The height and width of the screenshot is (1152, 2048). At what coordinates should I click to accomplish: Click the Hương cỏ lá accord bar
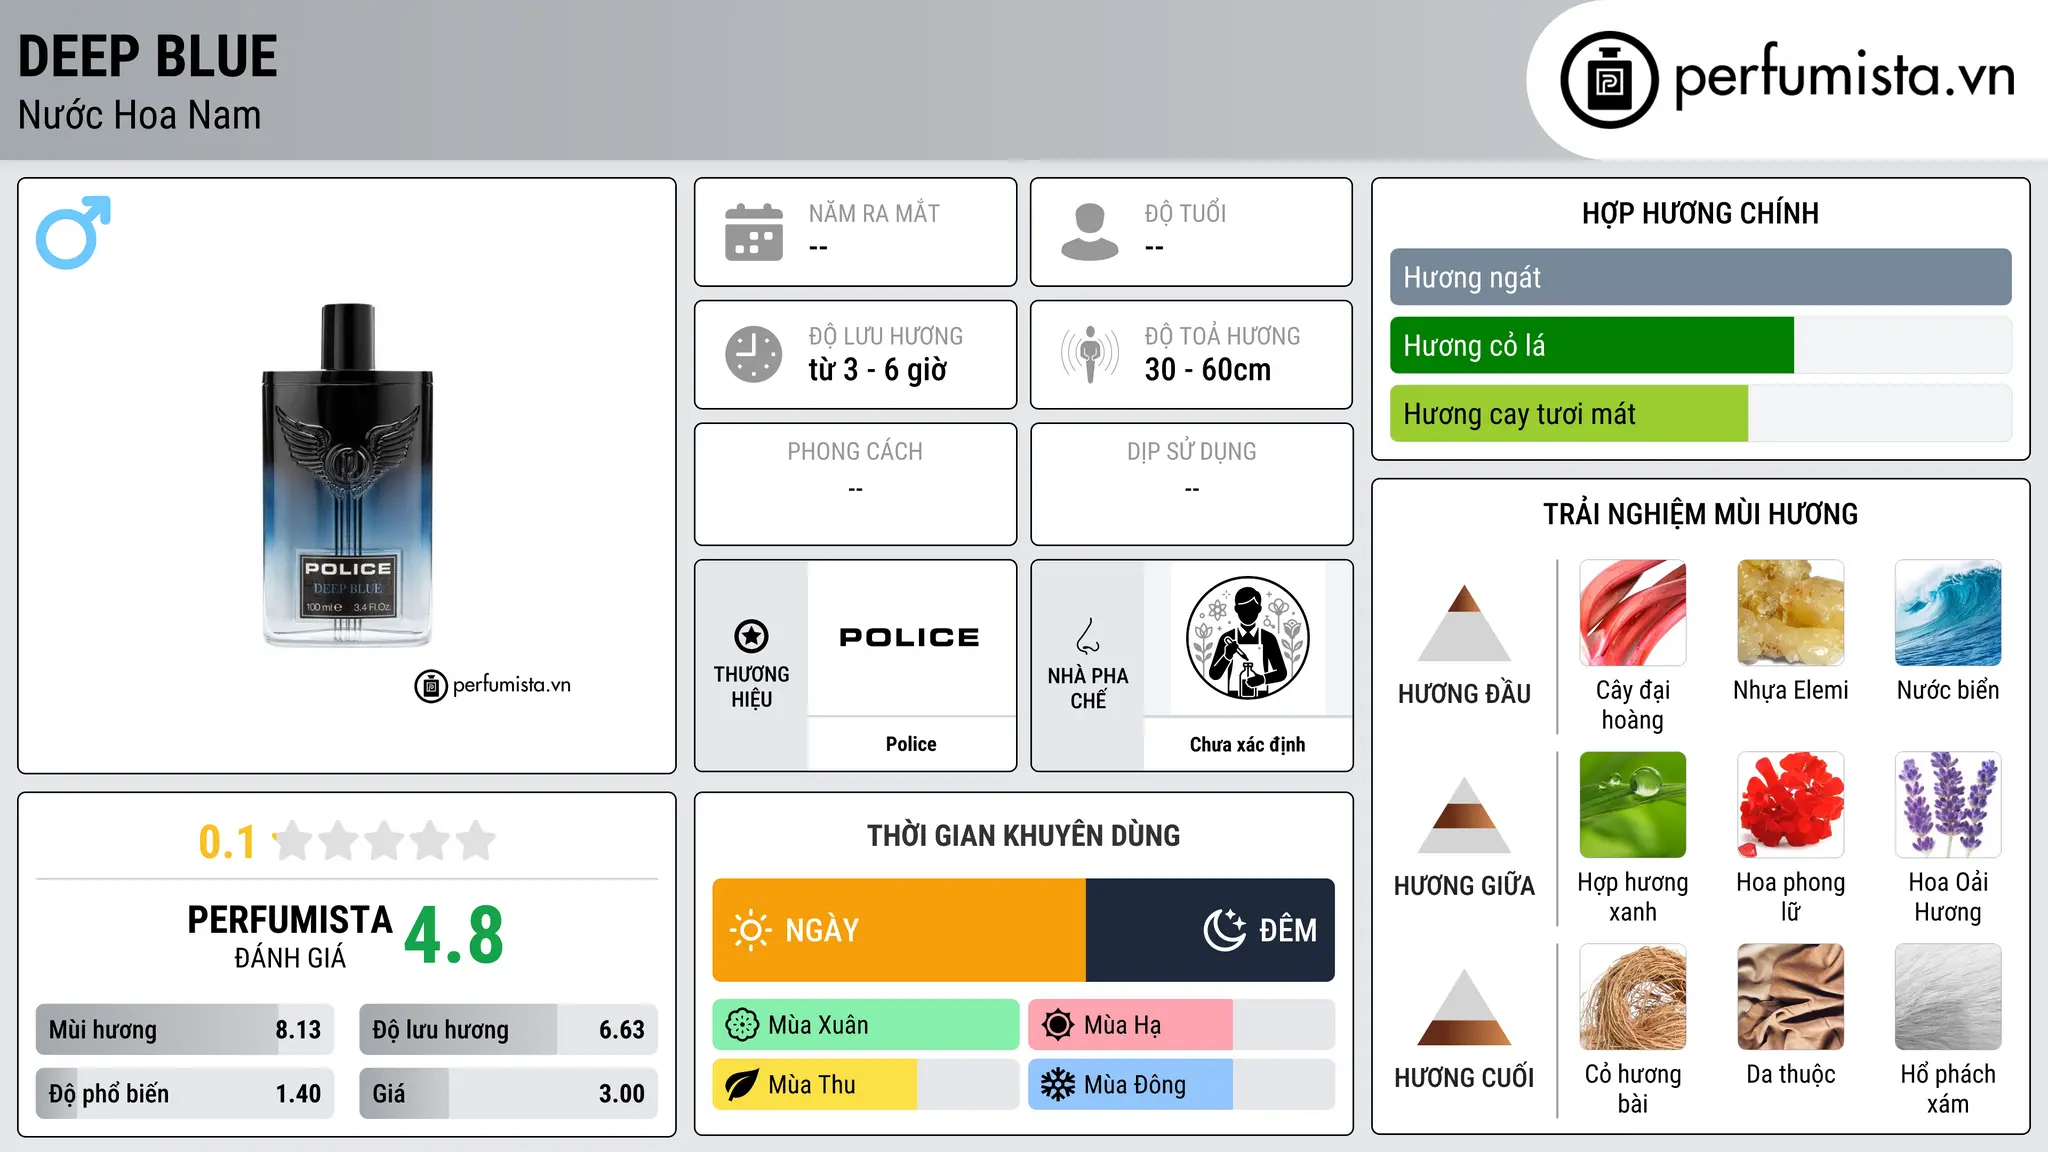coord(1700,345)
